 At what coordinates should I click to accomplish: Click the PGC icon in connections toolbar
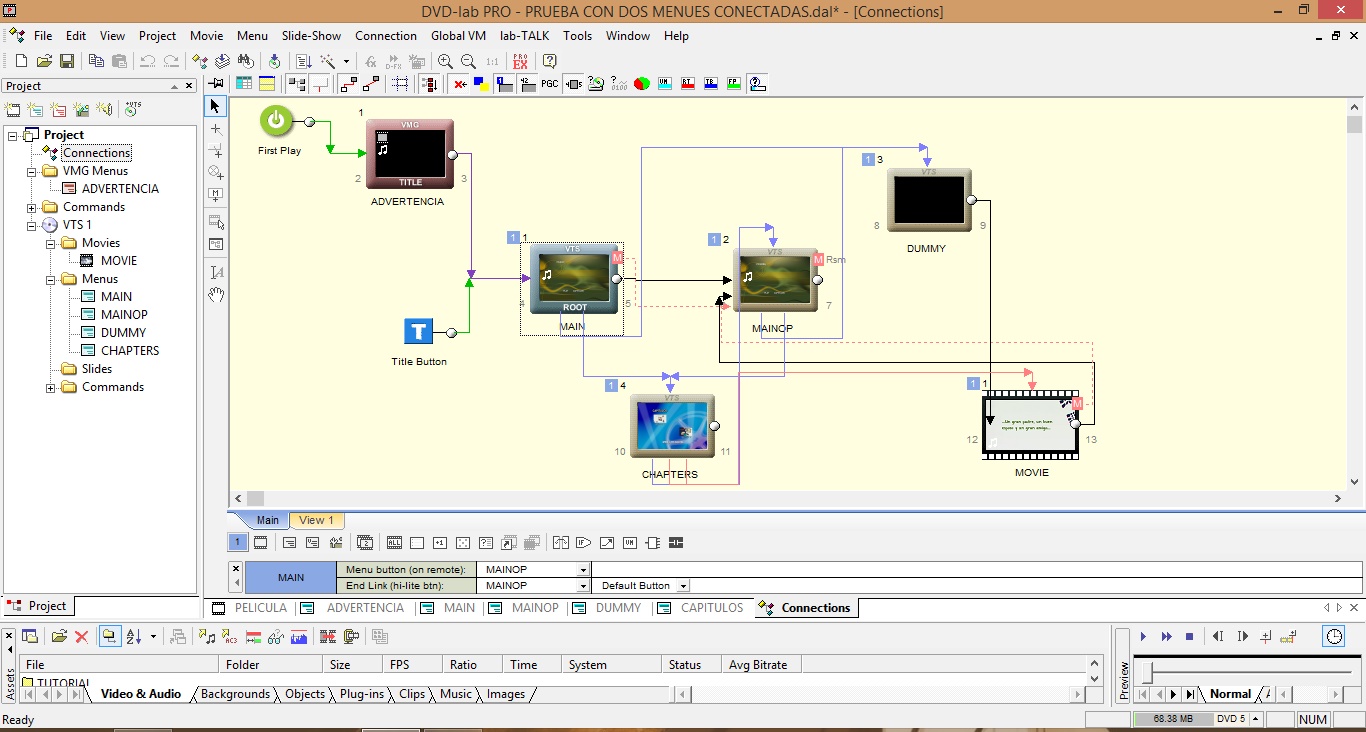[549, 84]
